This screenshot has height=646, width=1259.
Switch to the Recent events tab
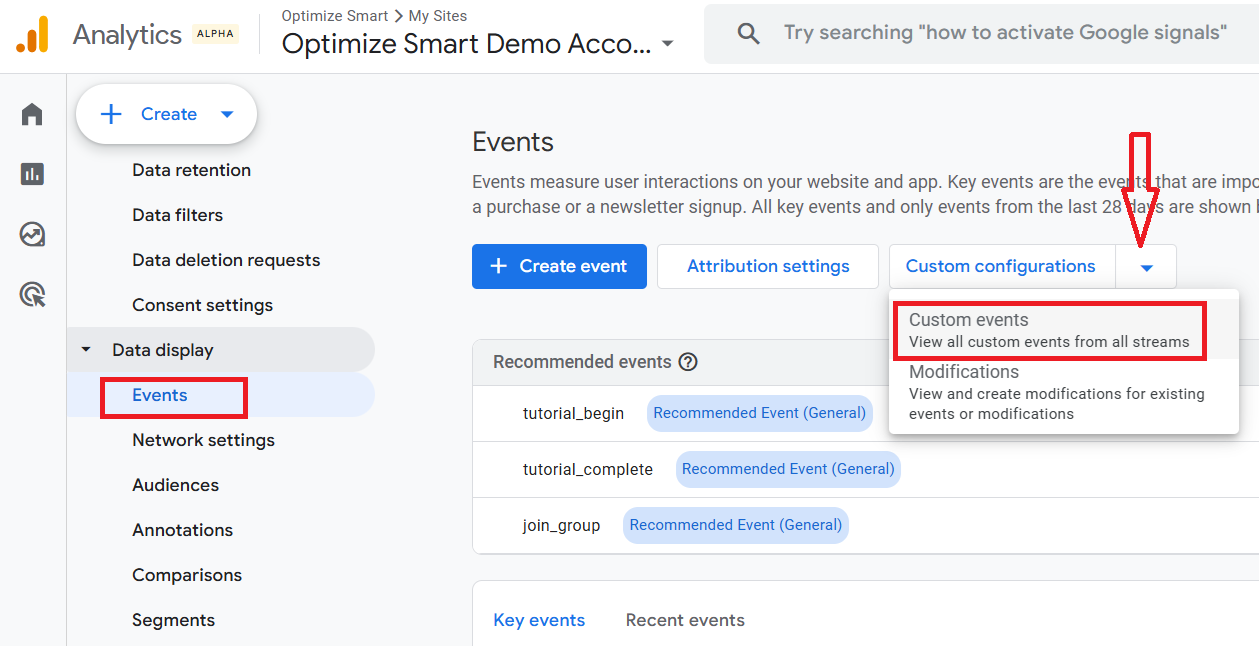pyautogui.click(x=685, y=620)
